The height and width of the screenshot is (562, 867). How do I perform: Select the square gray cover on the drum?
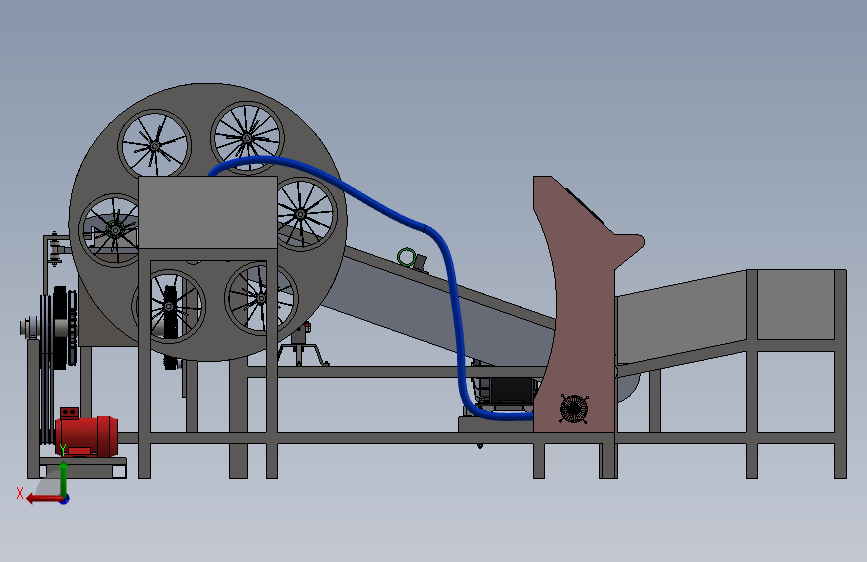208,212
